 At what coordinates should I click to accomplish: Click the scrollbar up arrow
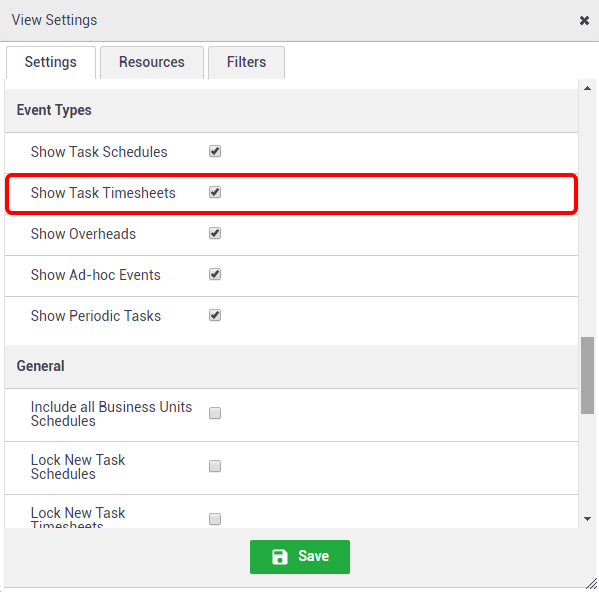point(588,89)
